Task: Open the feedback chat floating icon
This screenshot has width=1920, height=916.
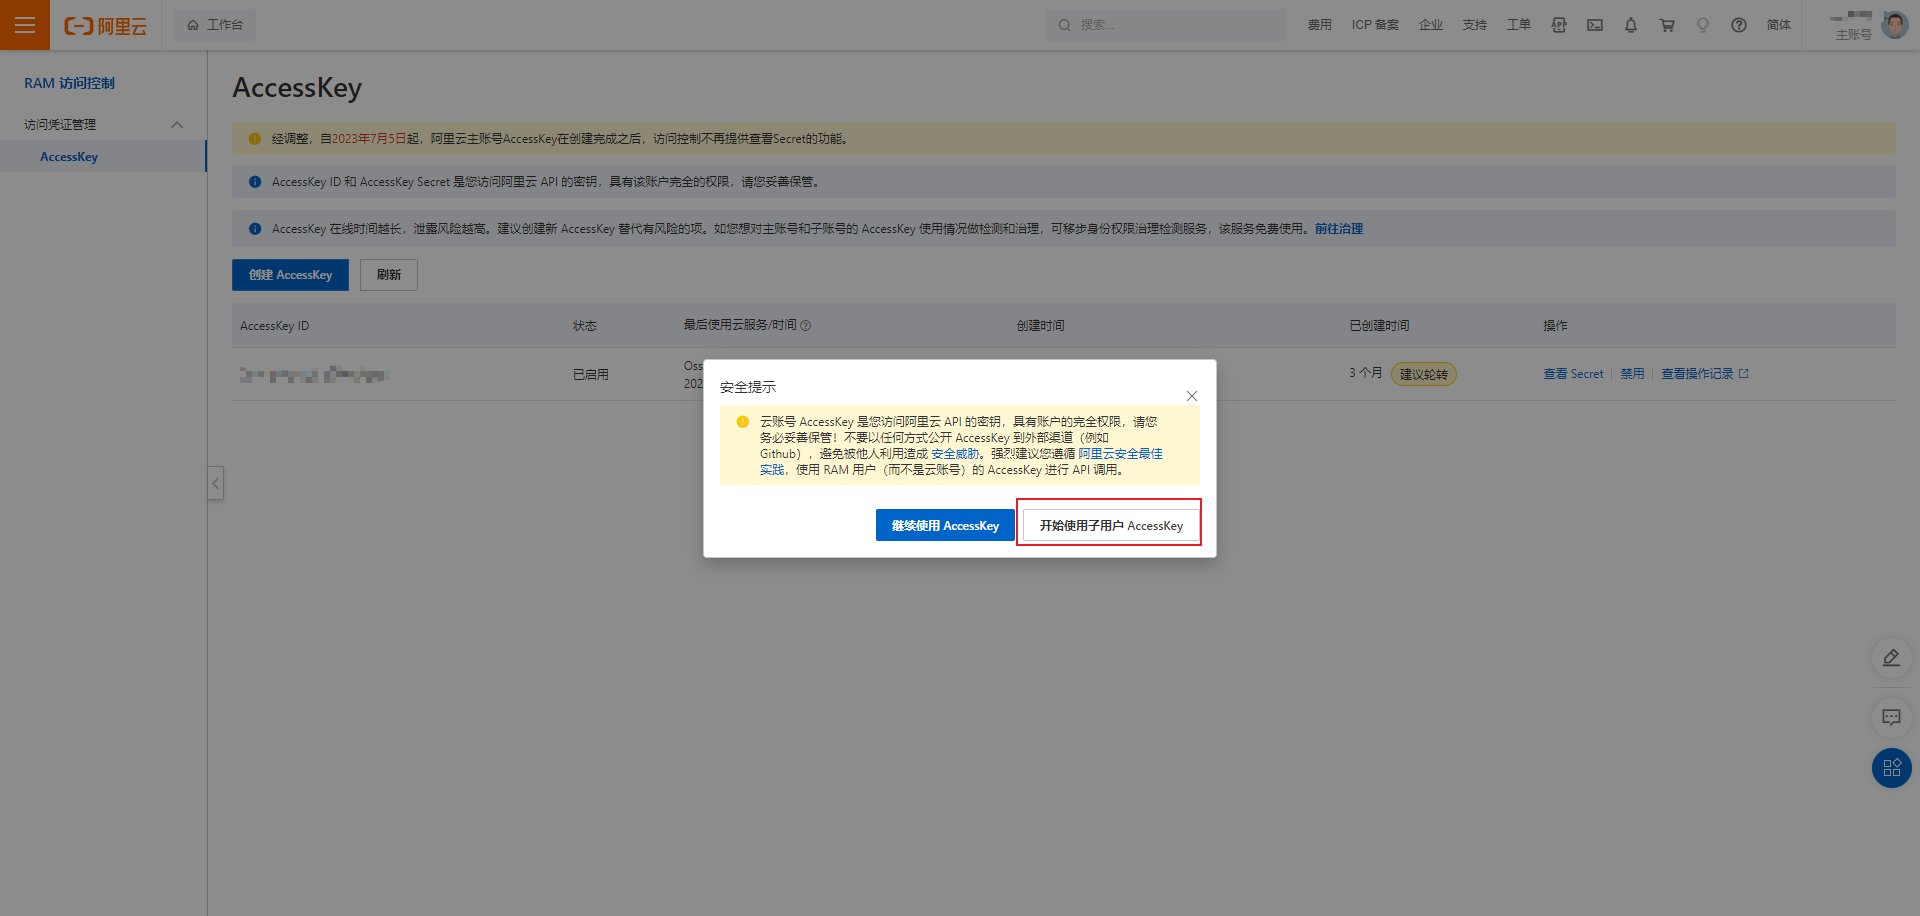Action: (1891, 717)
